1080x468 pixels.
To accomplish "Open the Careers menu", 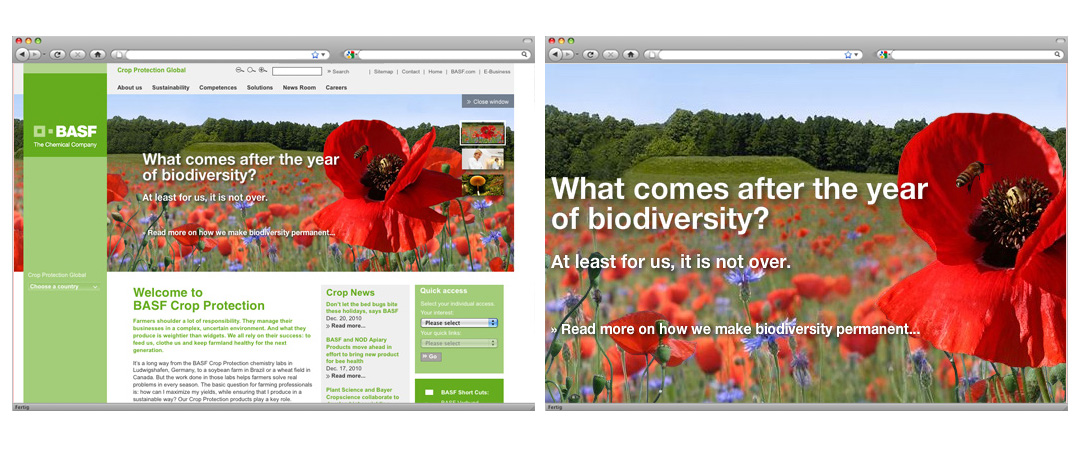I will coord(336,88).
